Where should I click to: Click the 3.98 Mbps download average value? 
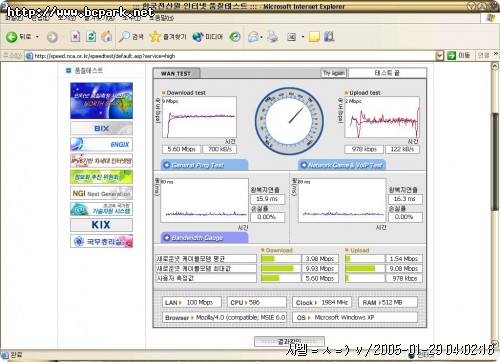coord(320,259)
